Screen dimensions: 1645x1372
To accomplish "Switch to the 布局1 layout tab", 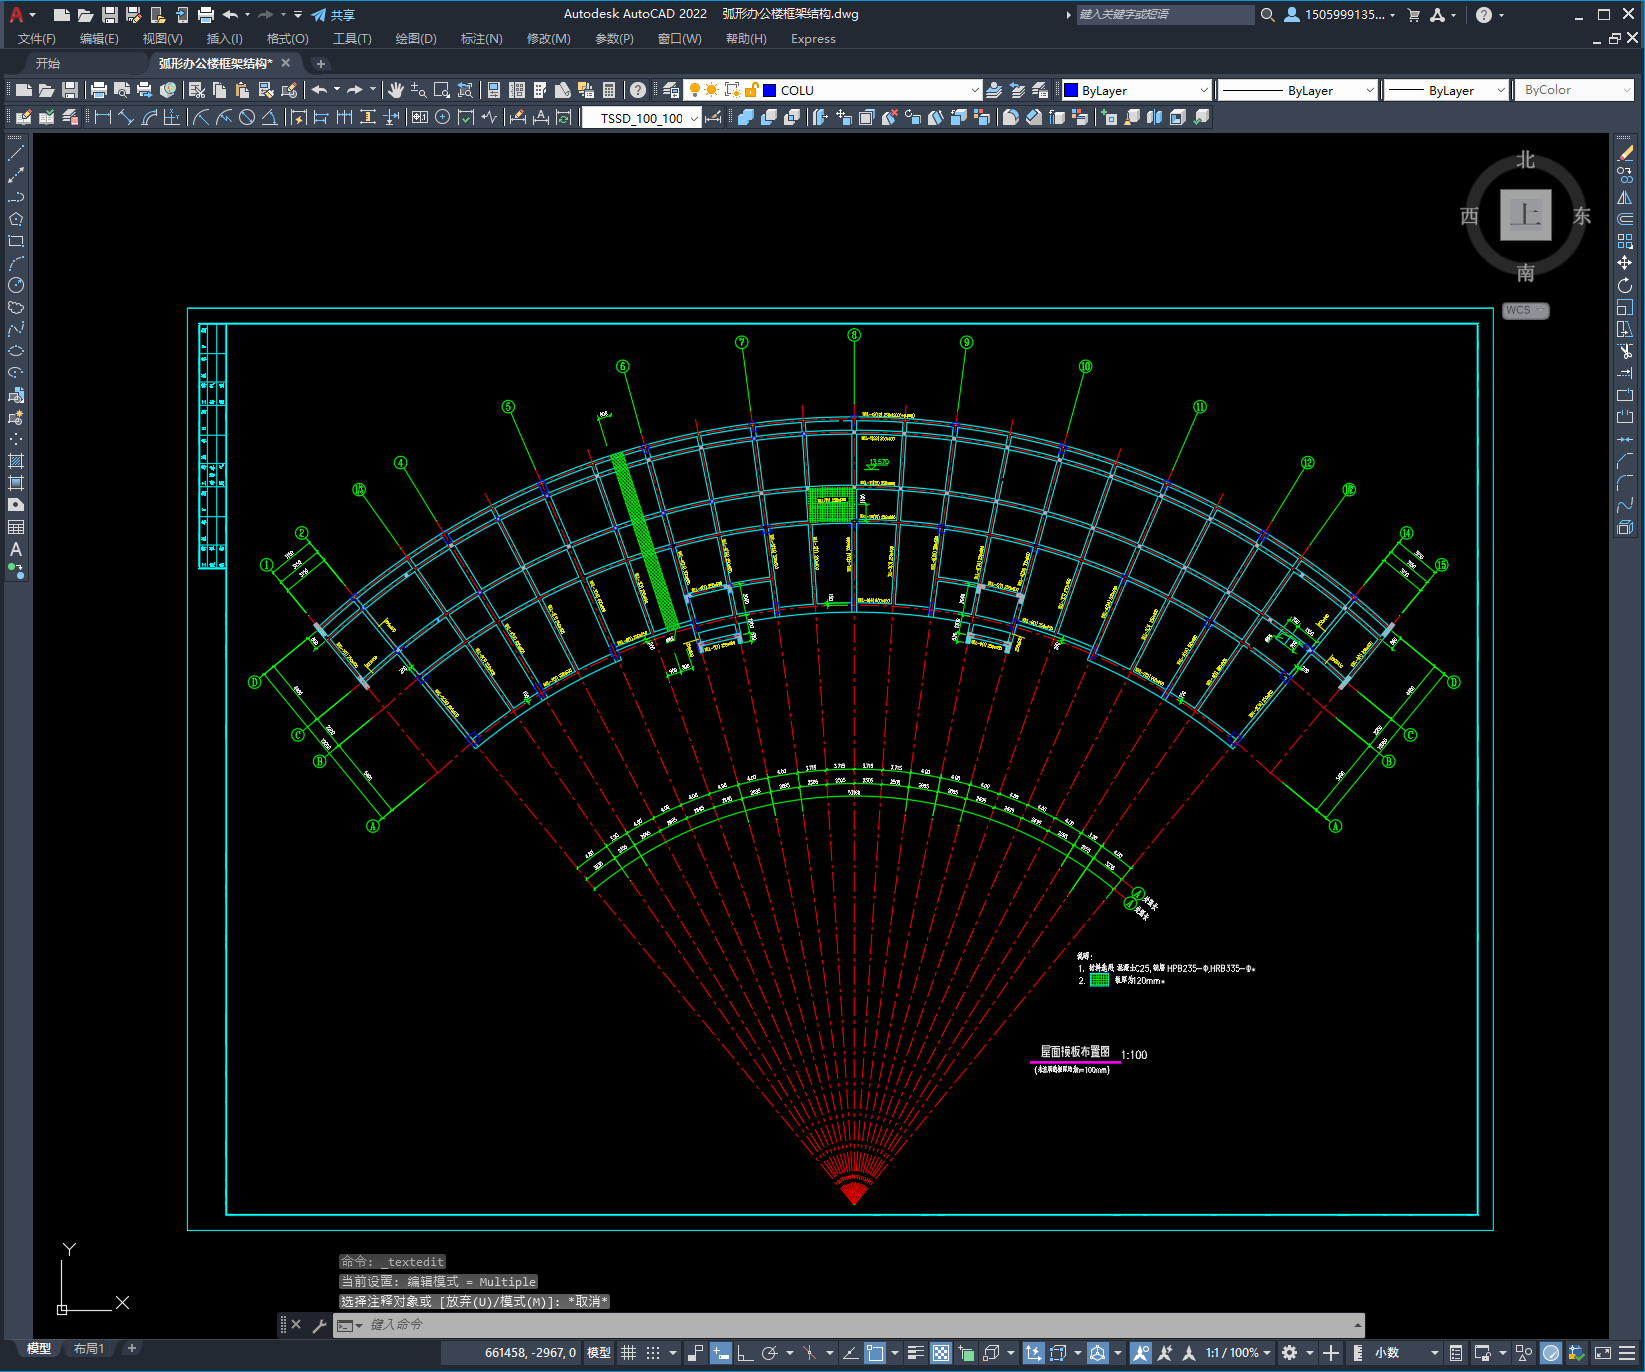I will pyautogui.click(x=89, y=1349).
